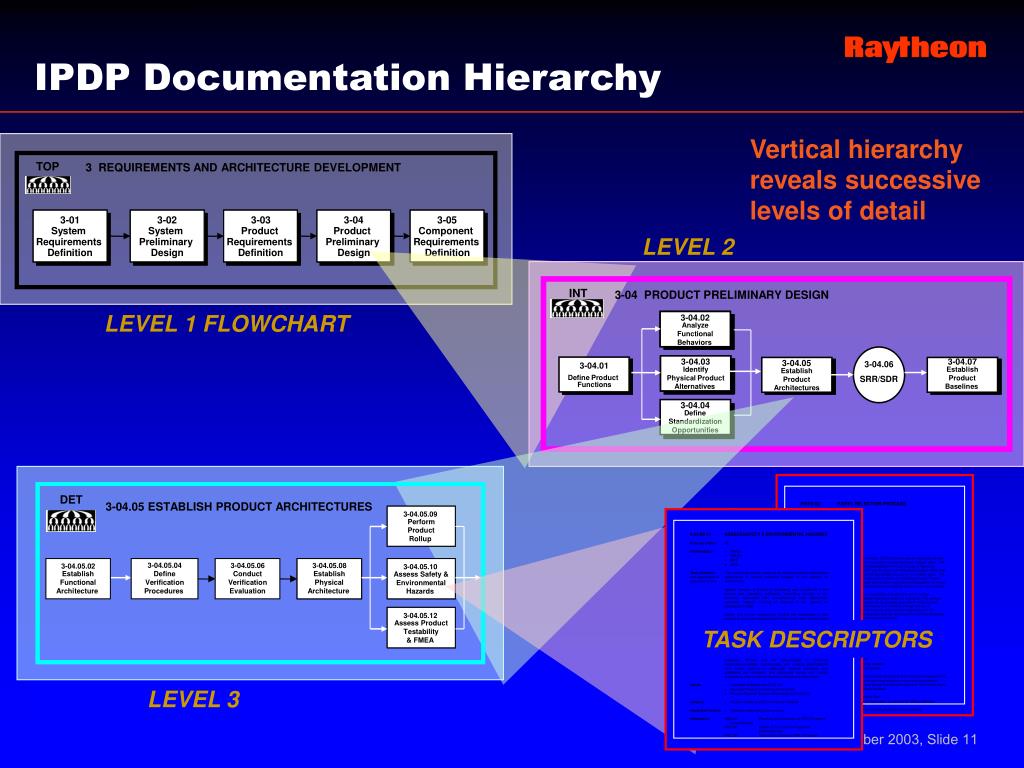Click 3-04.05.08 Establish Physical Architecture box
1024x768 pixels.
point(329,579)
